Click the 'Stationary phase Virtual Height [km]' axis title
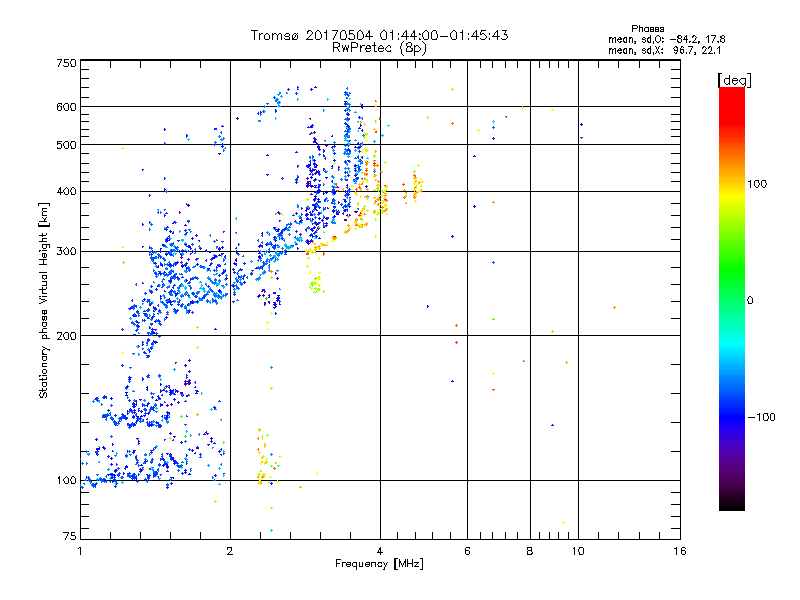 [x=44, y=300]
